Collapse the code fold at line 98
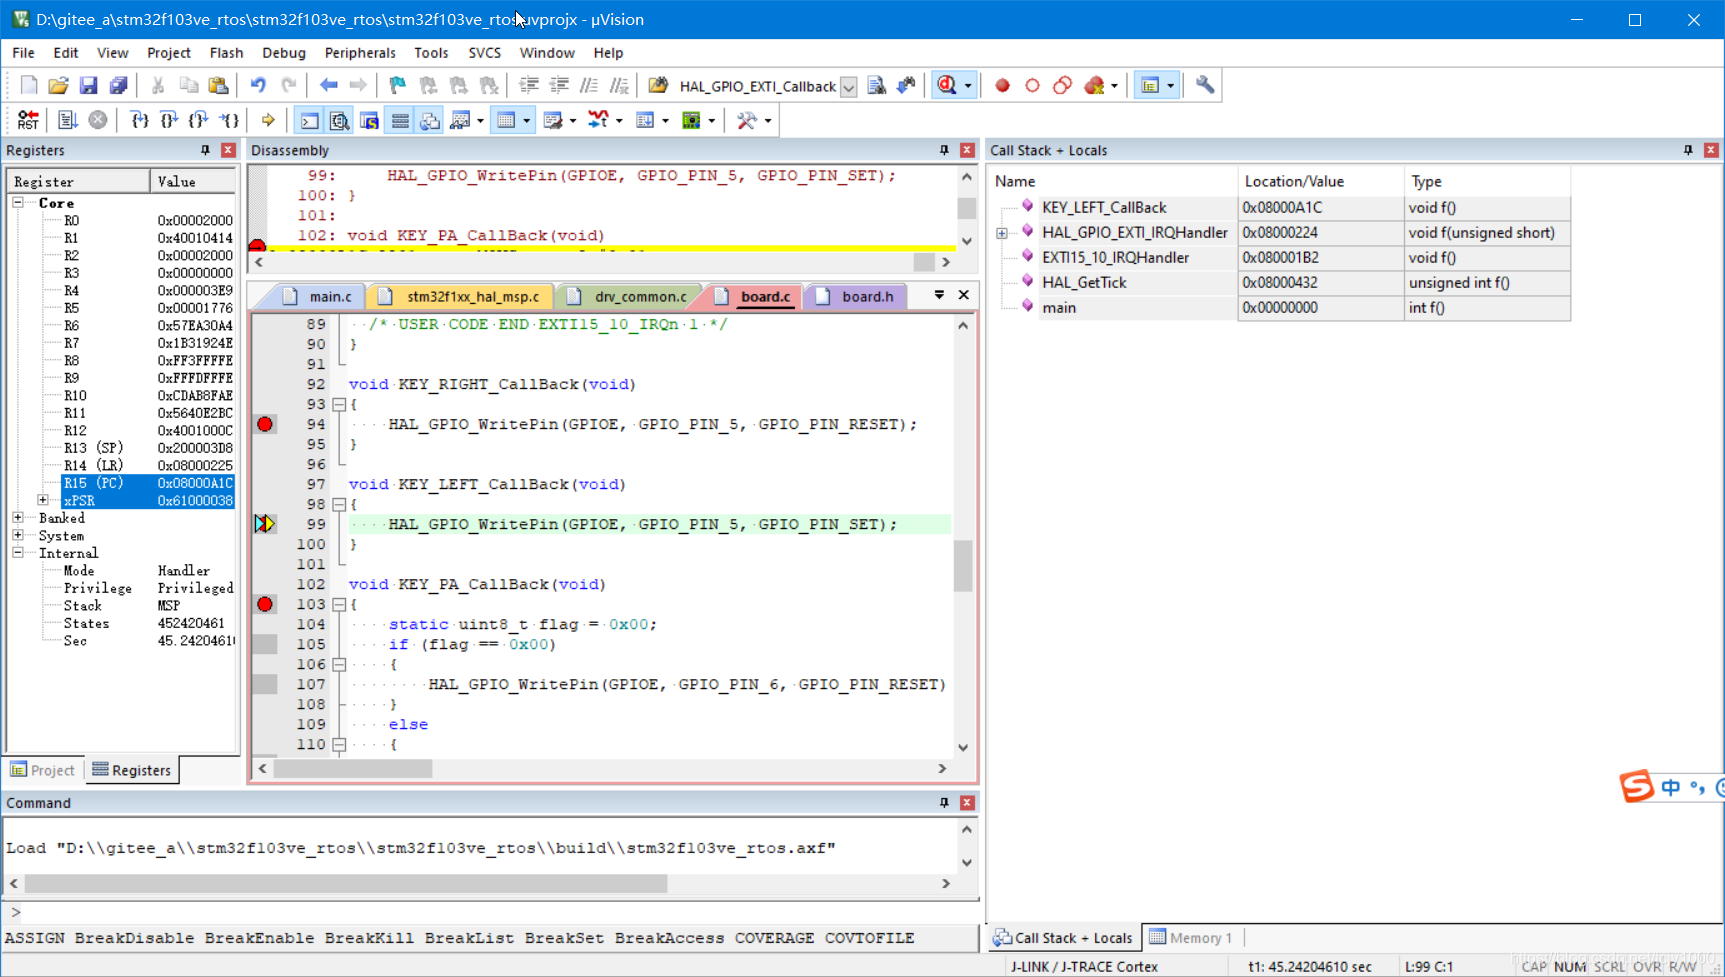The height and width of the screenshot is (977, 1725). (339, 505)
